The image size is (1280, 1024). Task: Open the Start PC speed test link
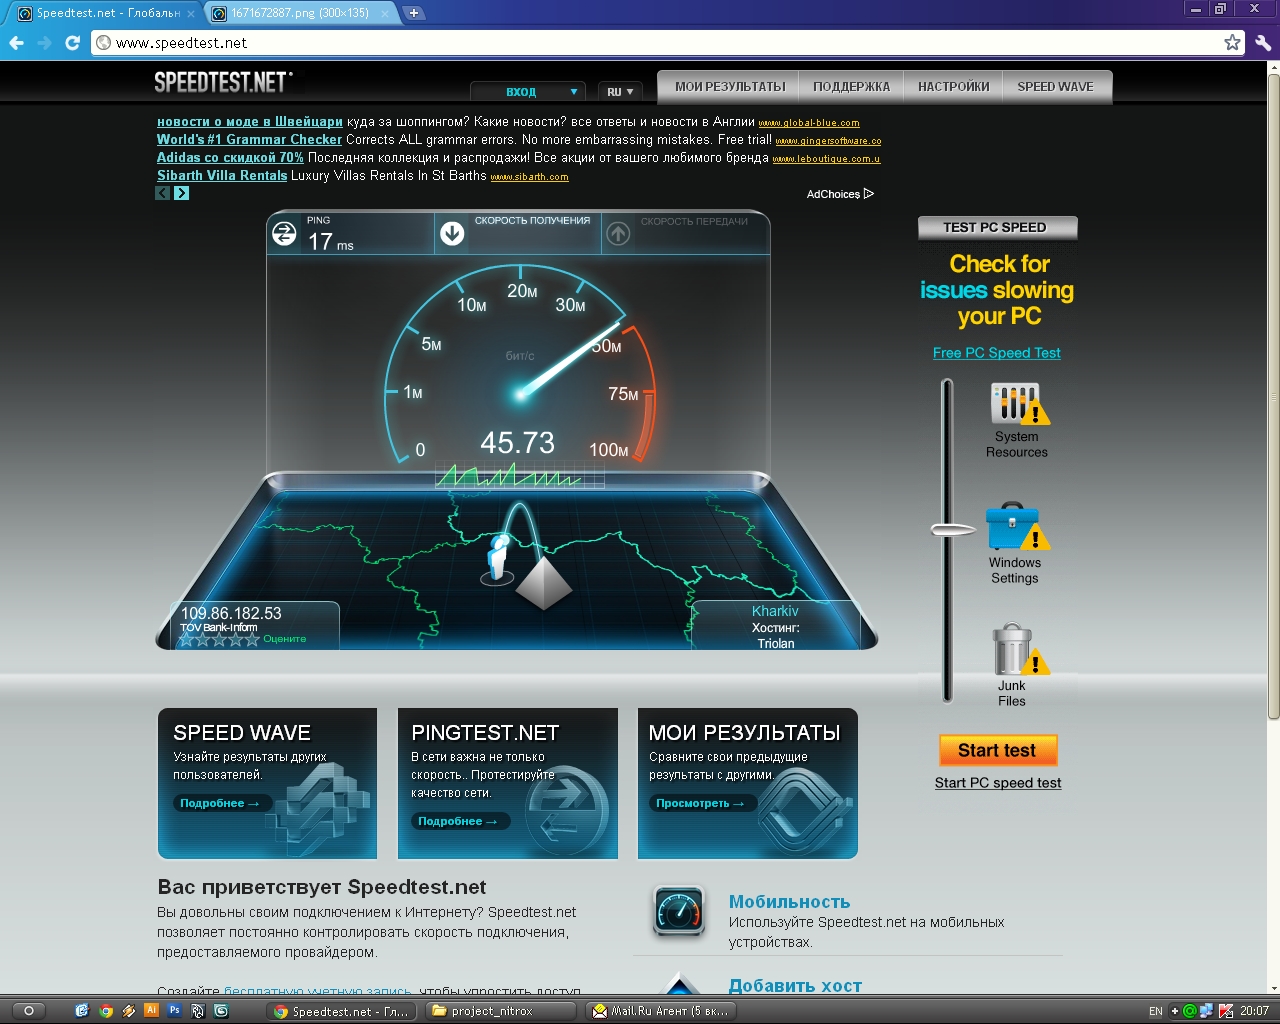coord(998,783)
